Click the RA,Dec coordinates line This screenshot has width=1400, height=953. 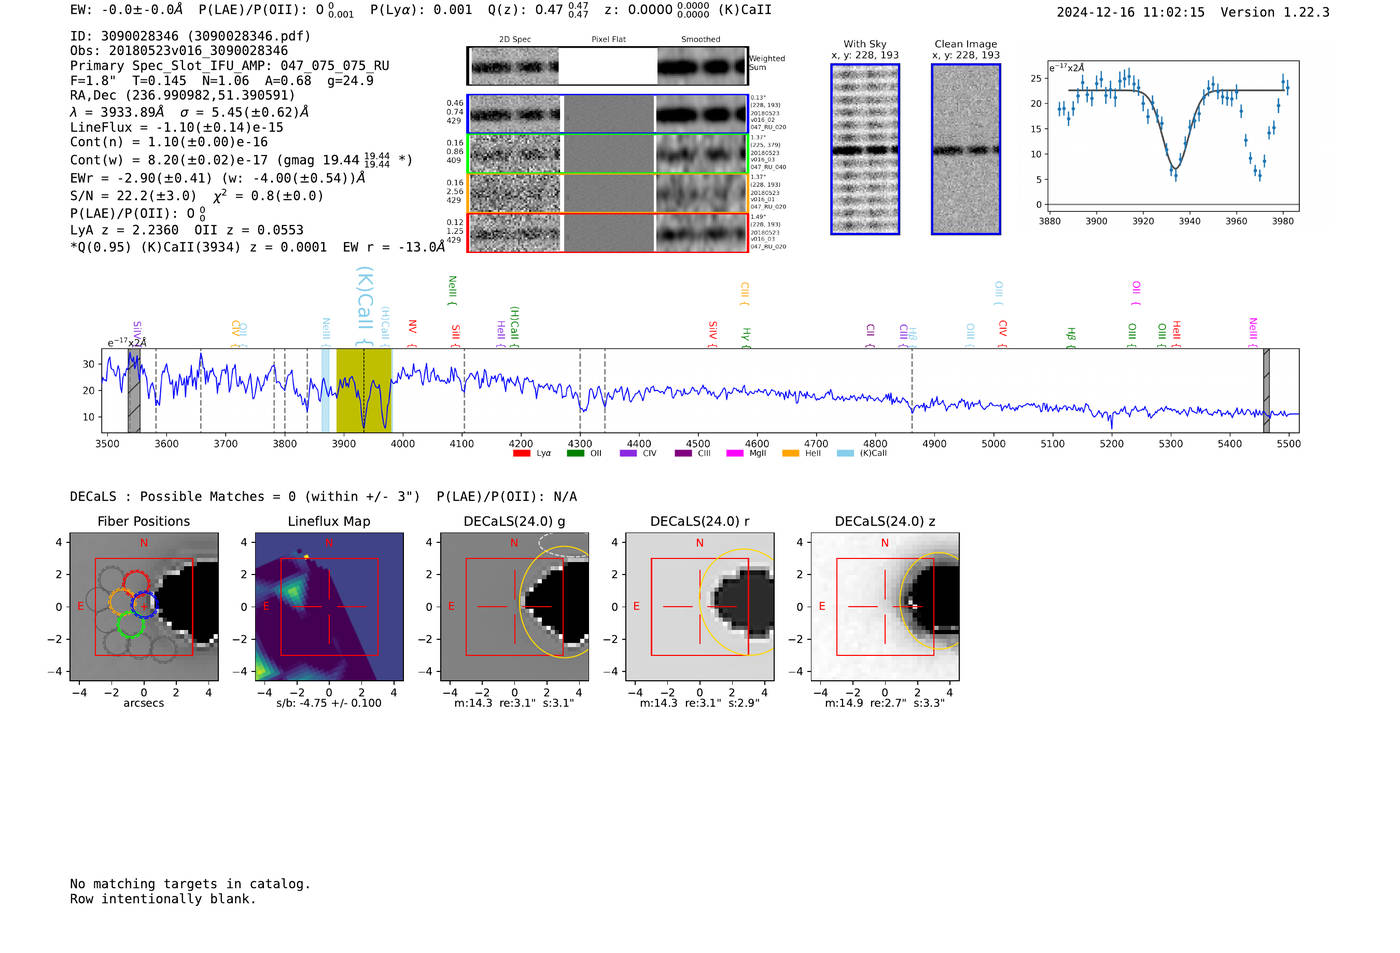coord(182,96)
